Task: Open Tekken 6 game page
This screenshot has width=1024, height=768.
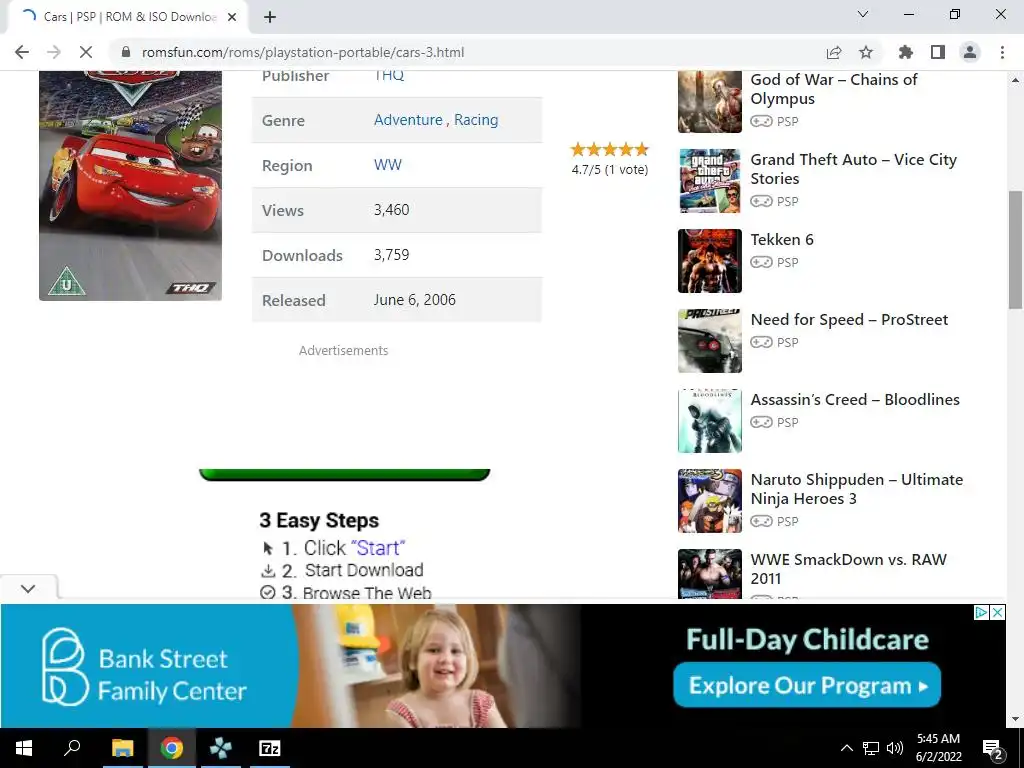Action: click(782, 240)
